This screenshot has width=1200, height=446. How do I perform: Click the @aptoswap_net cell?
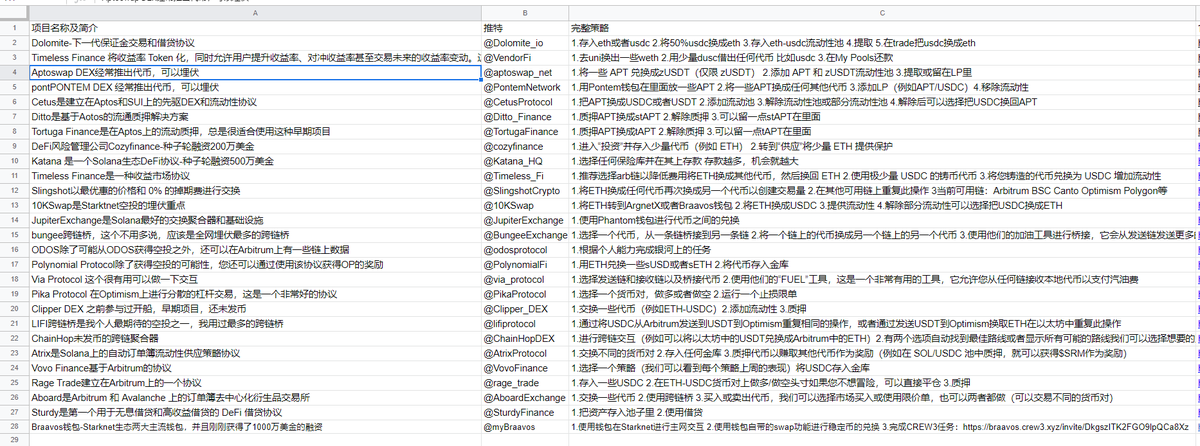(x=524, y=73)
